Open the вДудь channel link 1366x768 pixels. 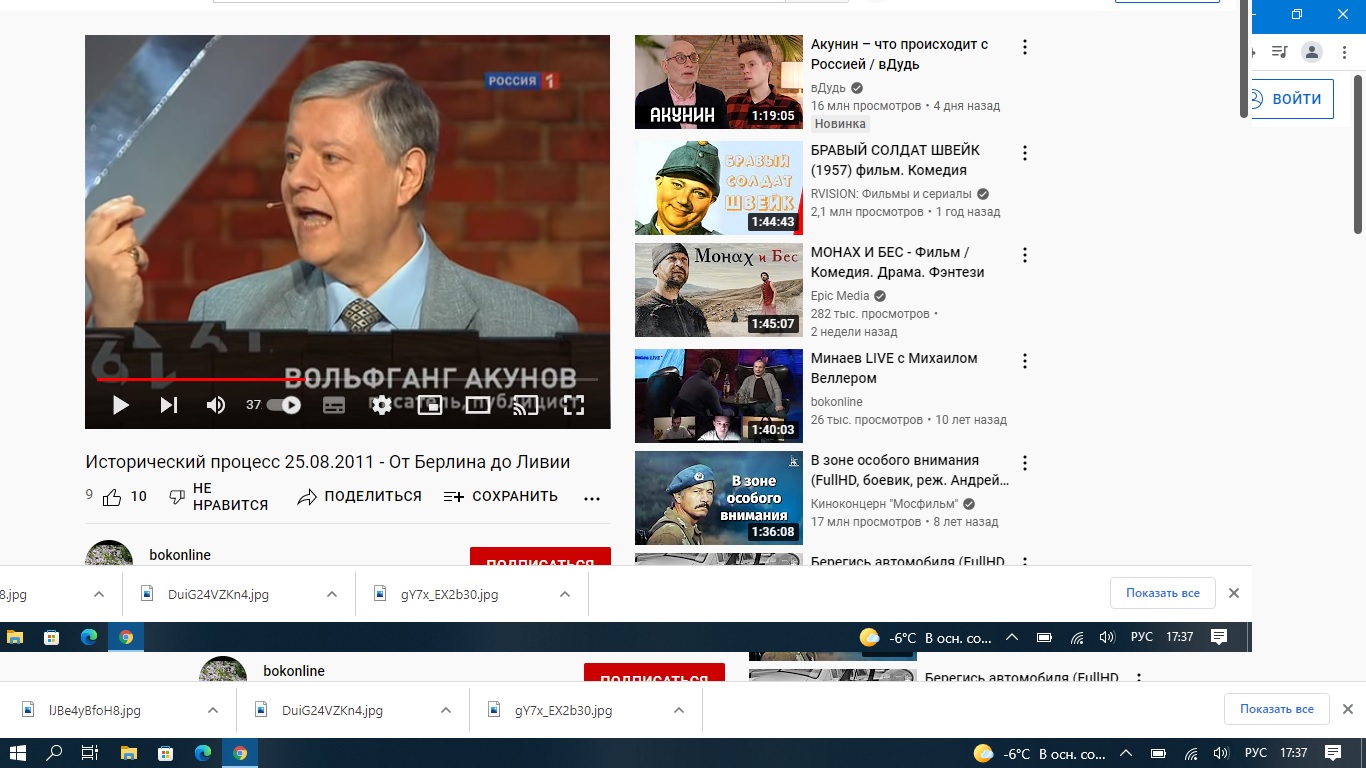pos(828,88)
